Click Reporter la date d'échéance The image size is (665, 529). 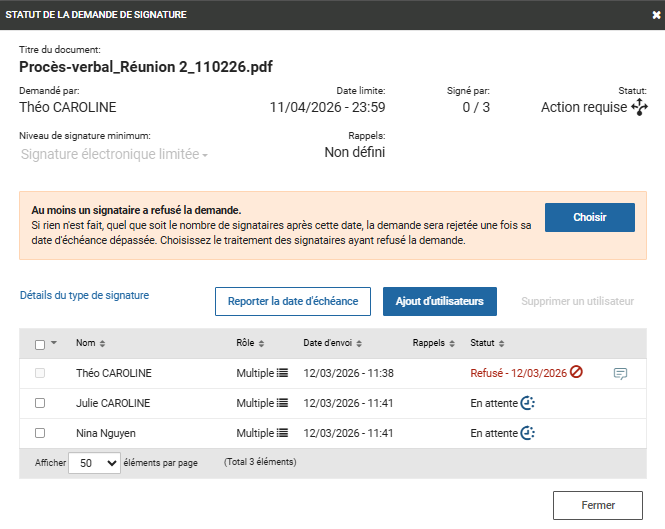pyautogui.click(x=293, y=301)
